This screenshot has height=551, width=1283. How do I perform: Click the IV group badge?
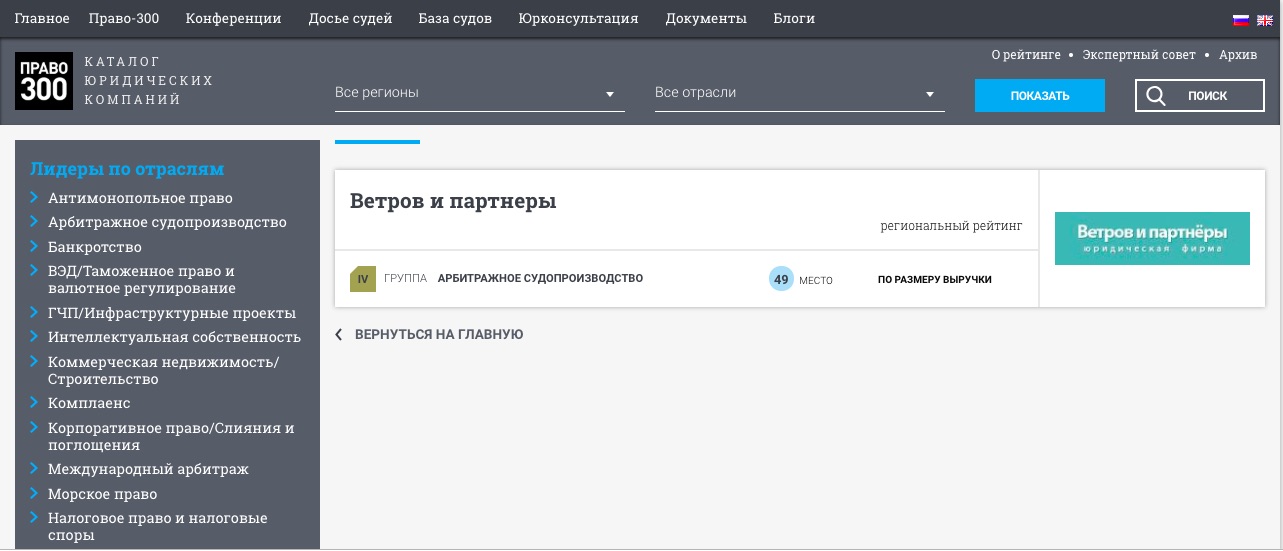pos(363,279)
